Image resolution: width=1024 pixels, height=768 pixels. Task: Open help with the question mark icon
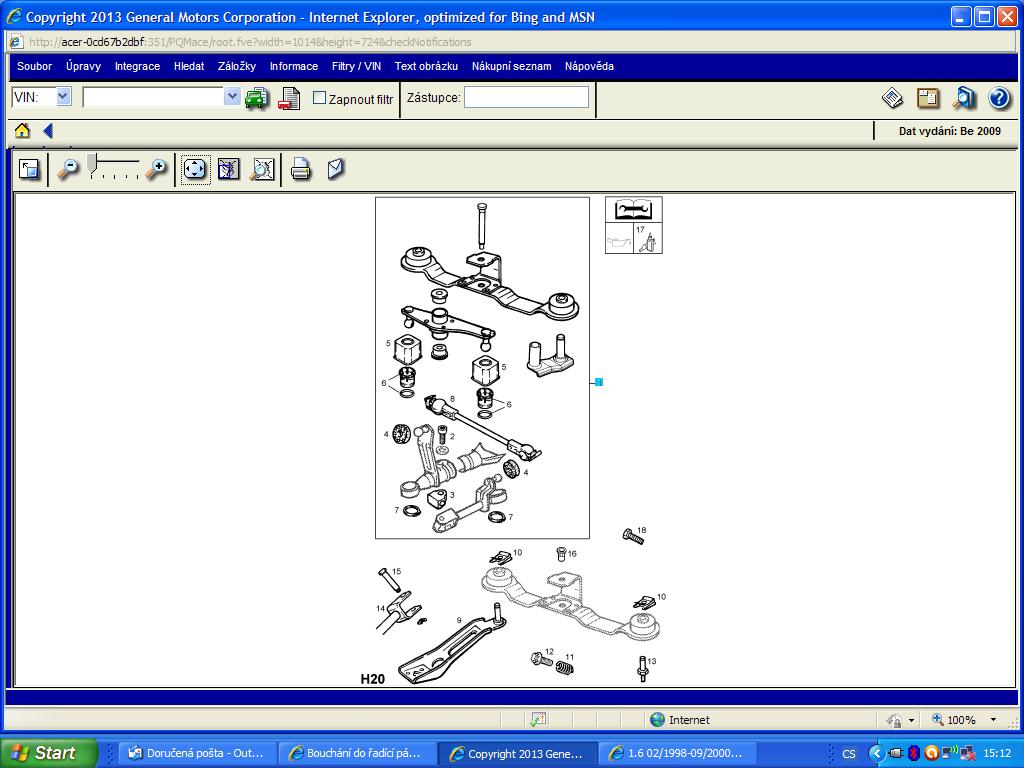pyautogui.click(x=998, y=98)
